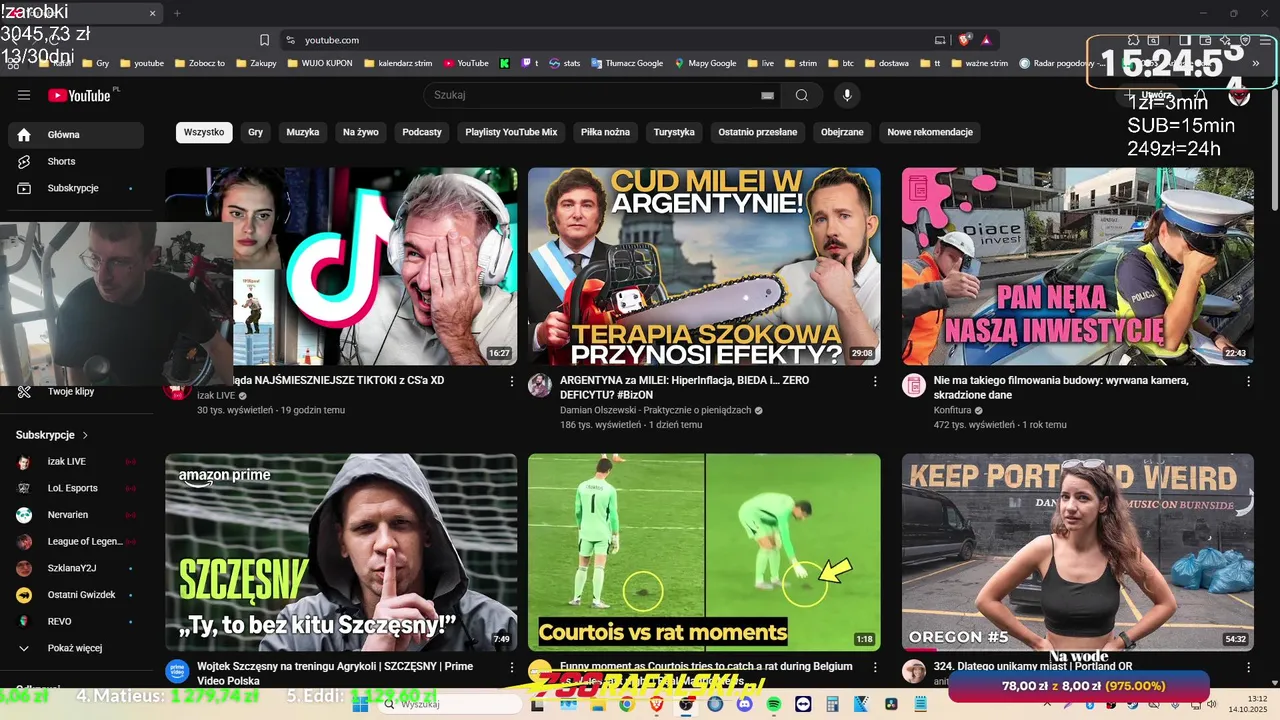Open the Damian Olszewski channel link
1280x720 pixels.
(x=655, y=410)
